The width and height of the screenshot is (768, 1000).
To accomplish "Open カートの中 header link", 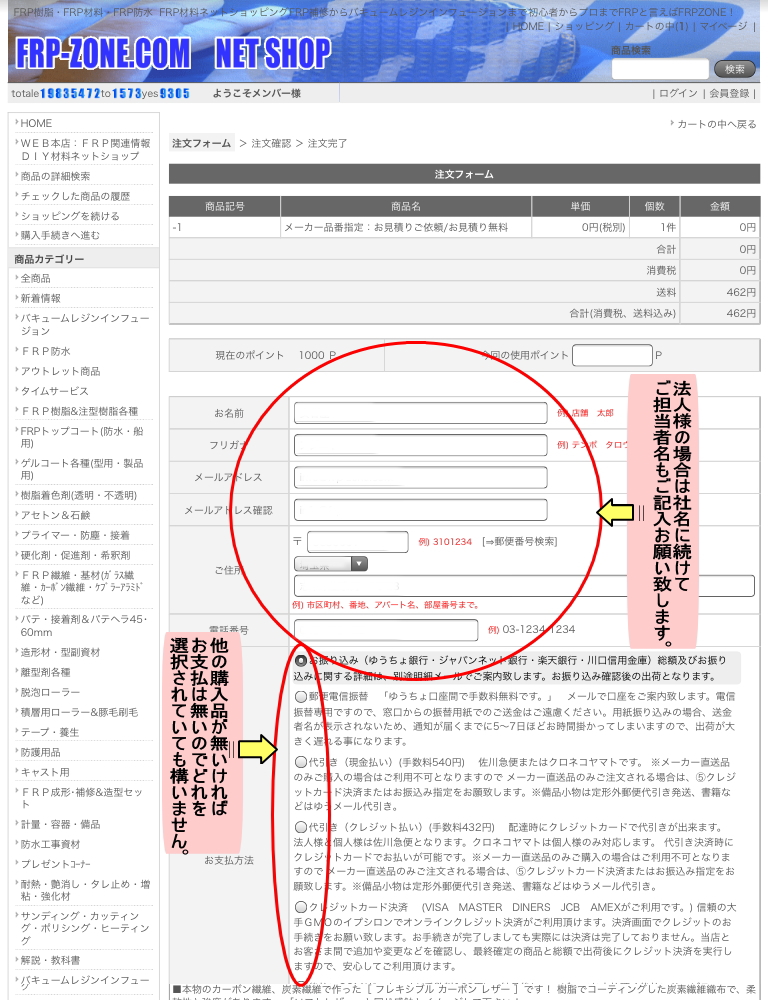I will point(656,26).
